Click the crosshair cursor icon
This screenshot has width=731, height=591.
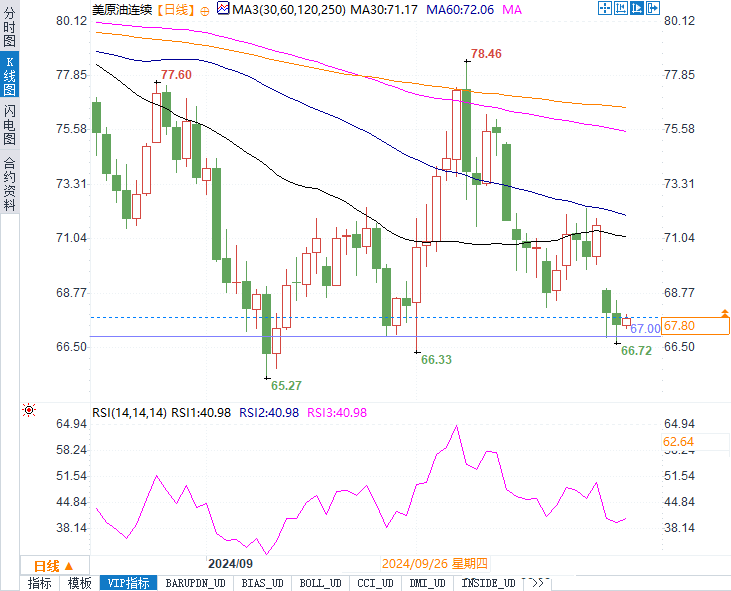point(605,8)
